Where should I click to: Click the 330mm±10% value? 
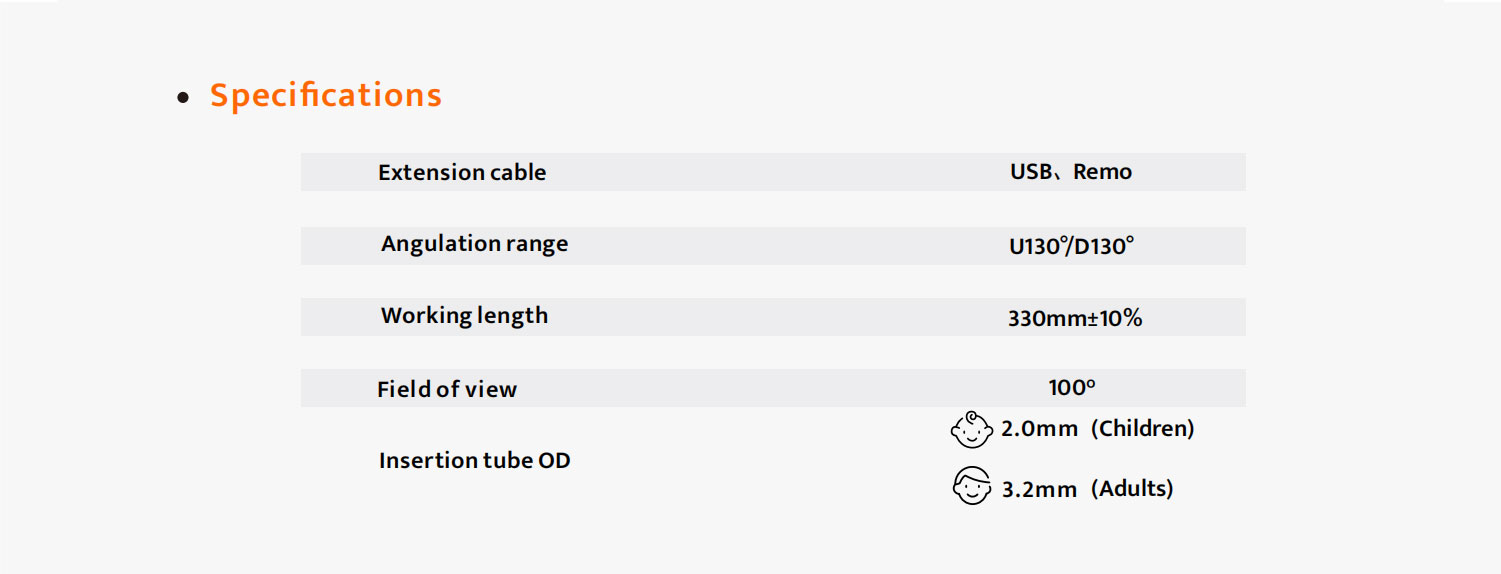pyautogui.click(x=1075, y=319)
